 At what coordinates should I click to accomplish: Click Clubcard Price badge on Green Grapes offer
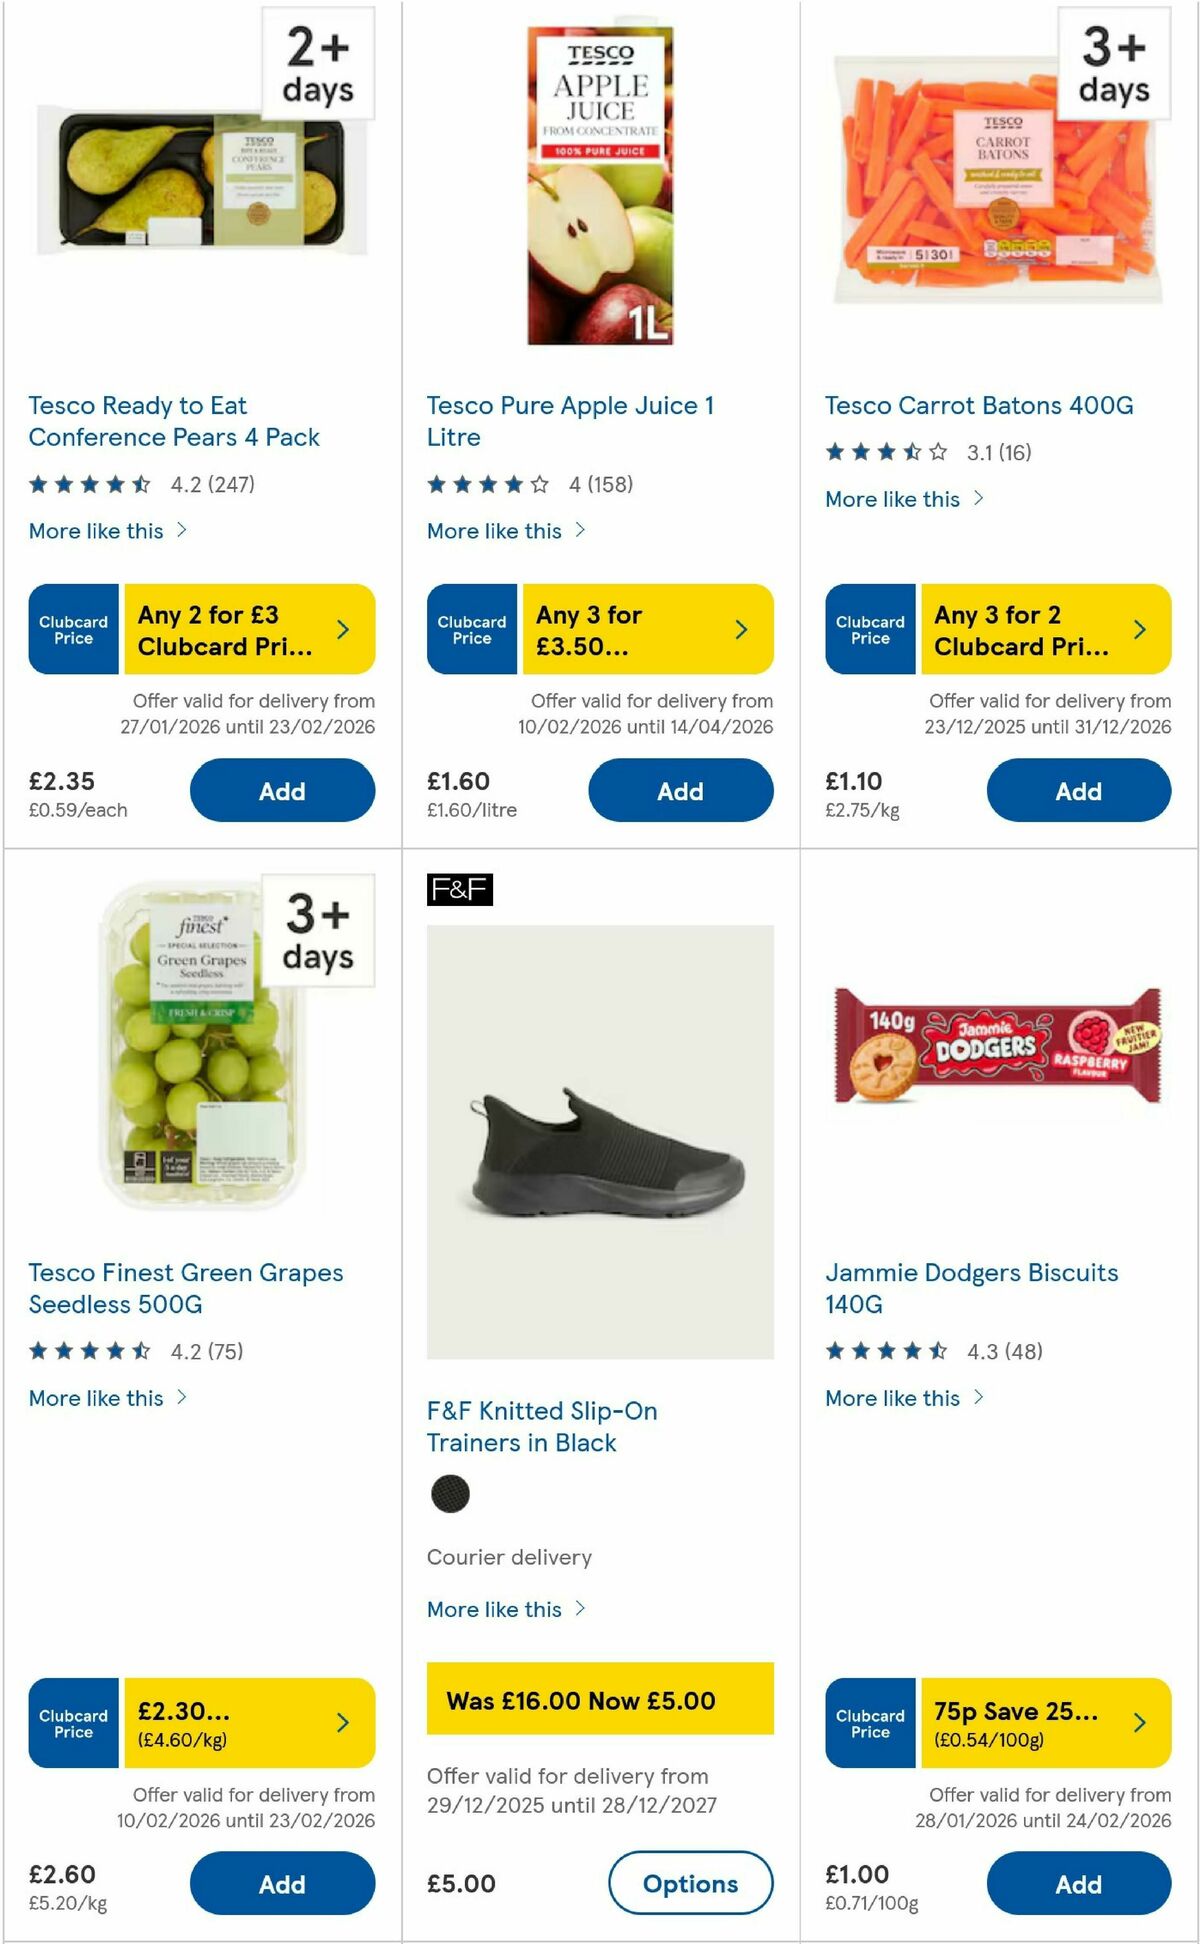click(73, 1723)
